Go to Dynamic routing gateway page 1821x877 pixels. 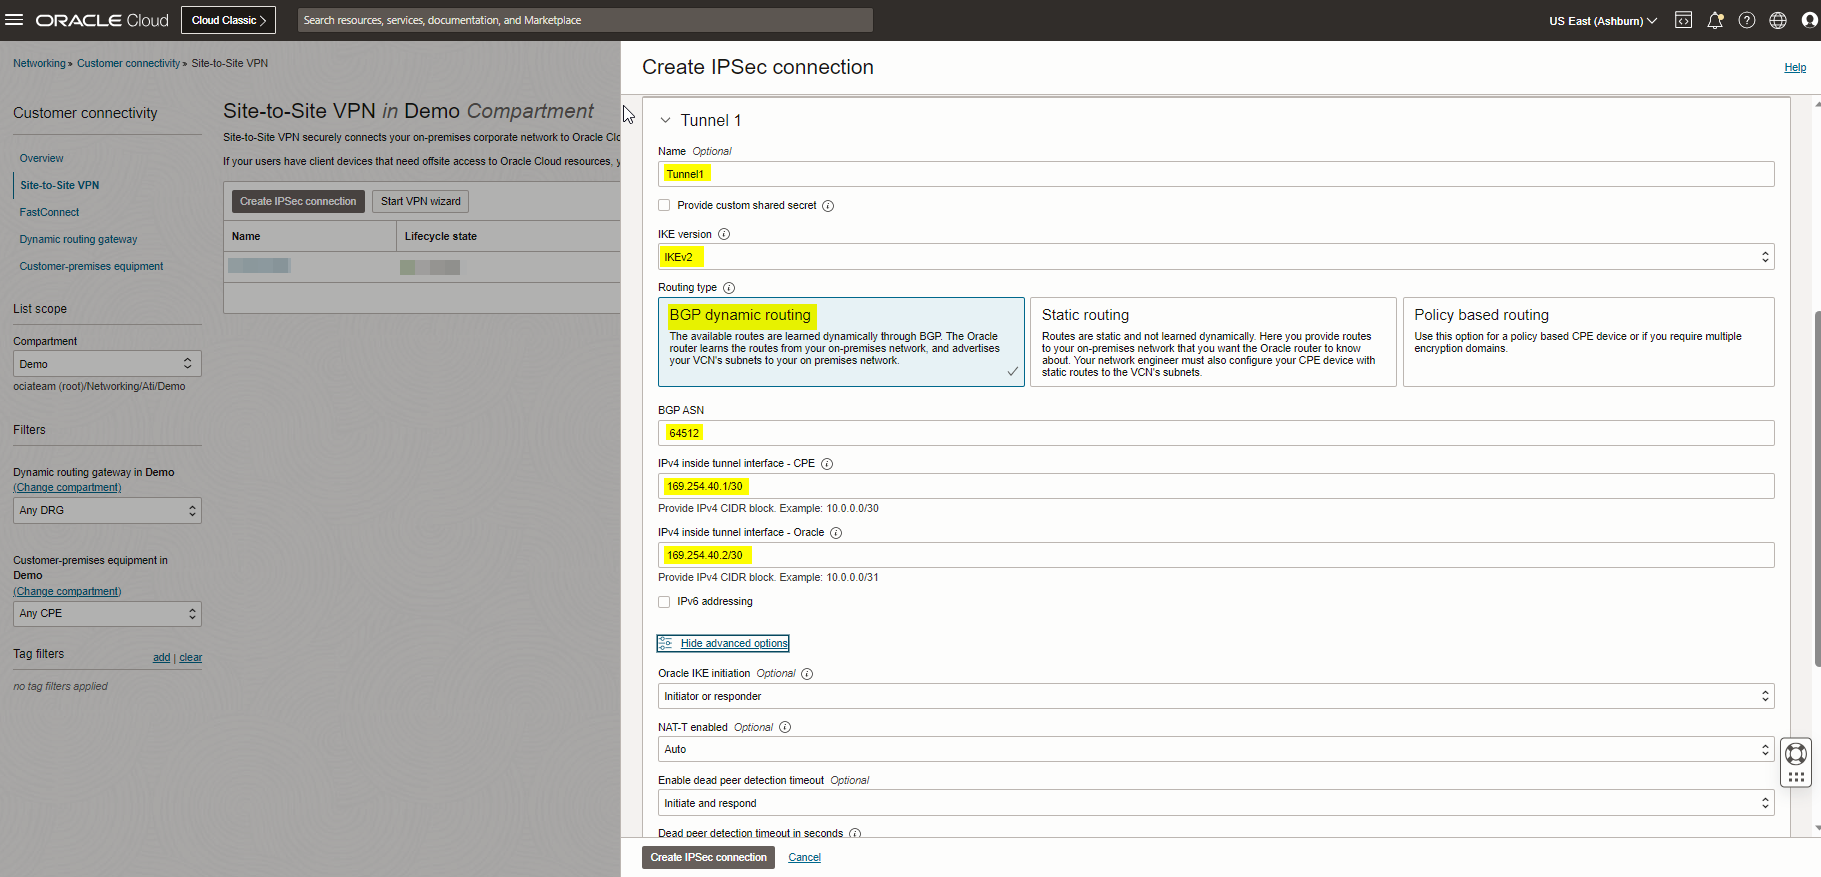tap(78, 240)
